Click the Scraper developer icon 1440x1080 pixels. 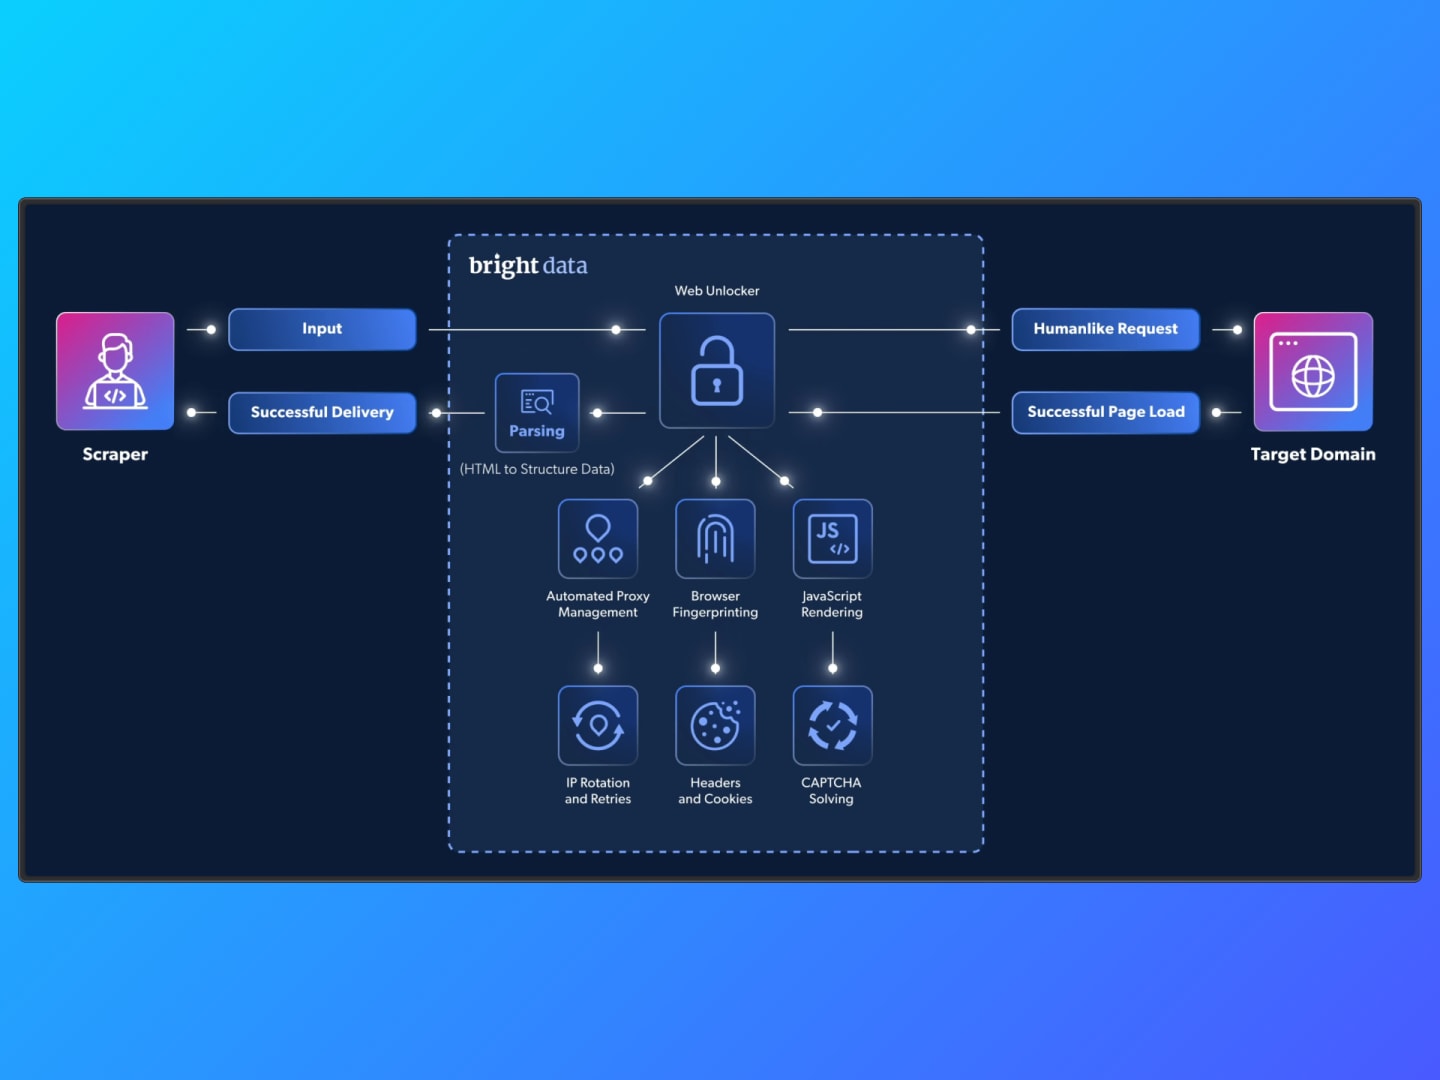tap(115, 371)
